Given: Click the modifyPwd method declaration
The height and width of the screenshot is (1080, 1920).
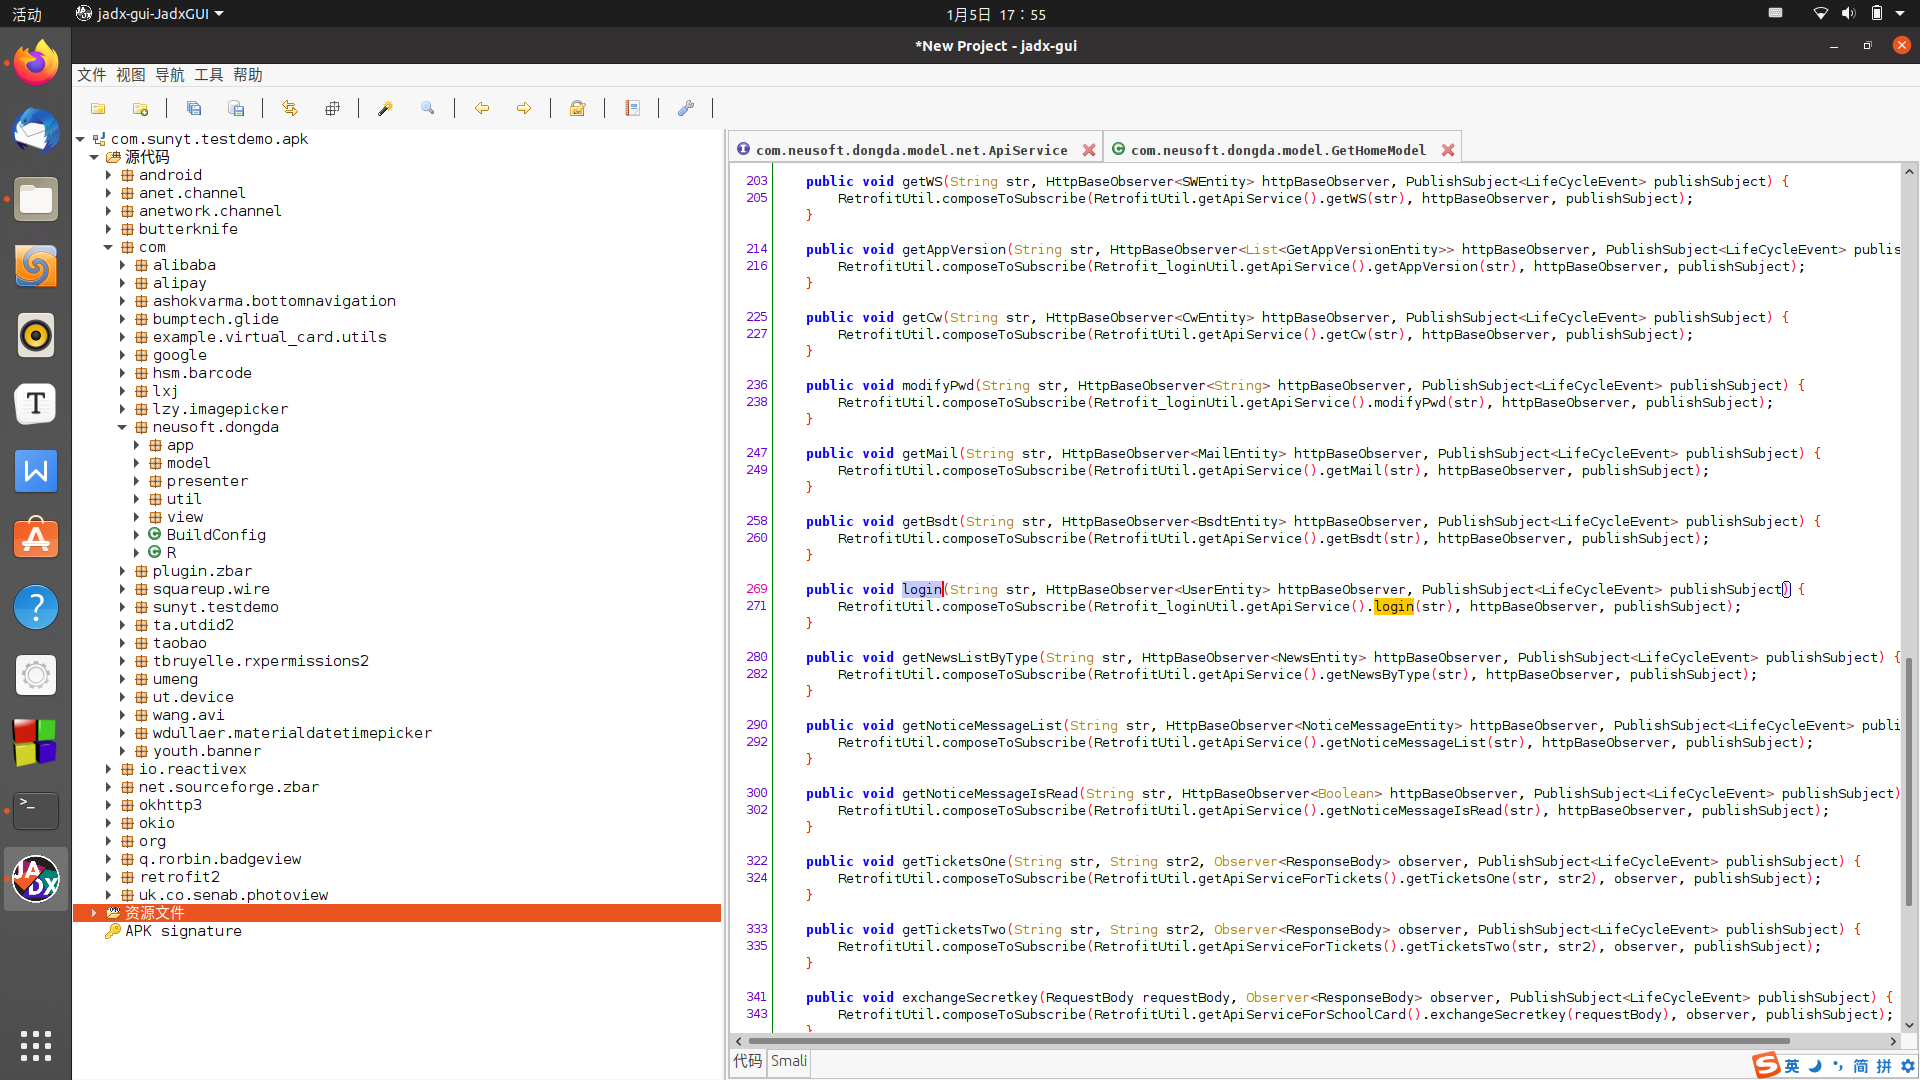Looking at the screenshot, I should [x=937, y=386].
